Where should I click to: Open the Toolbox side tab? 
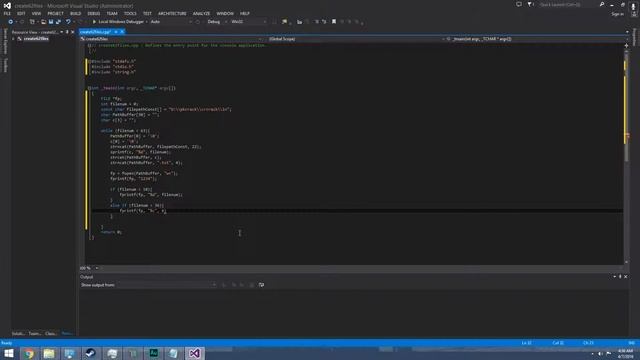point(5,65)
